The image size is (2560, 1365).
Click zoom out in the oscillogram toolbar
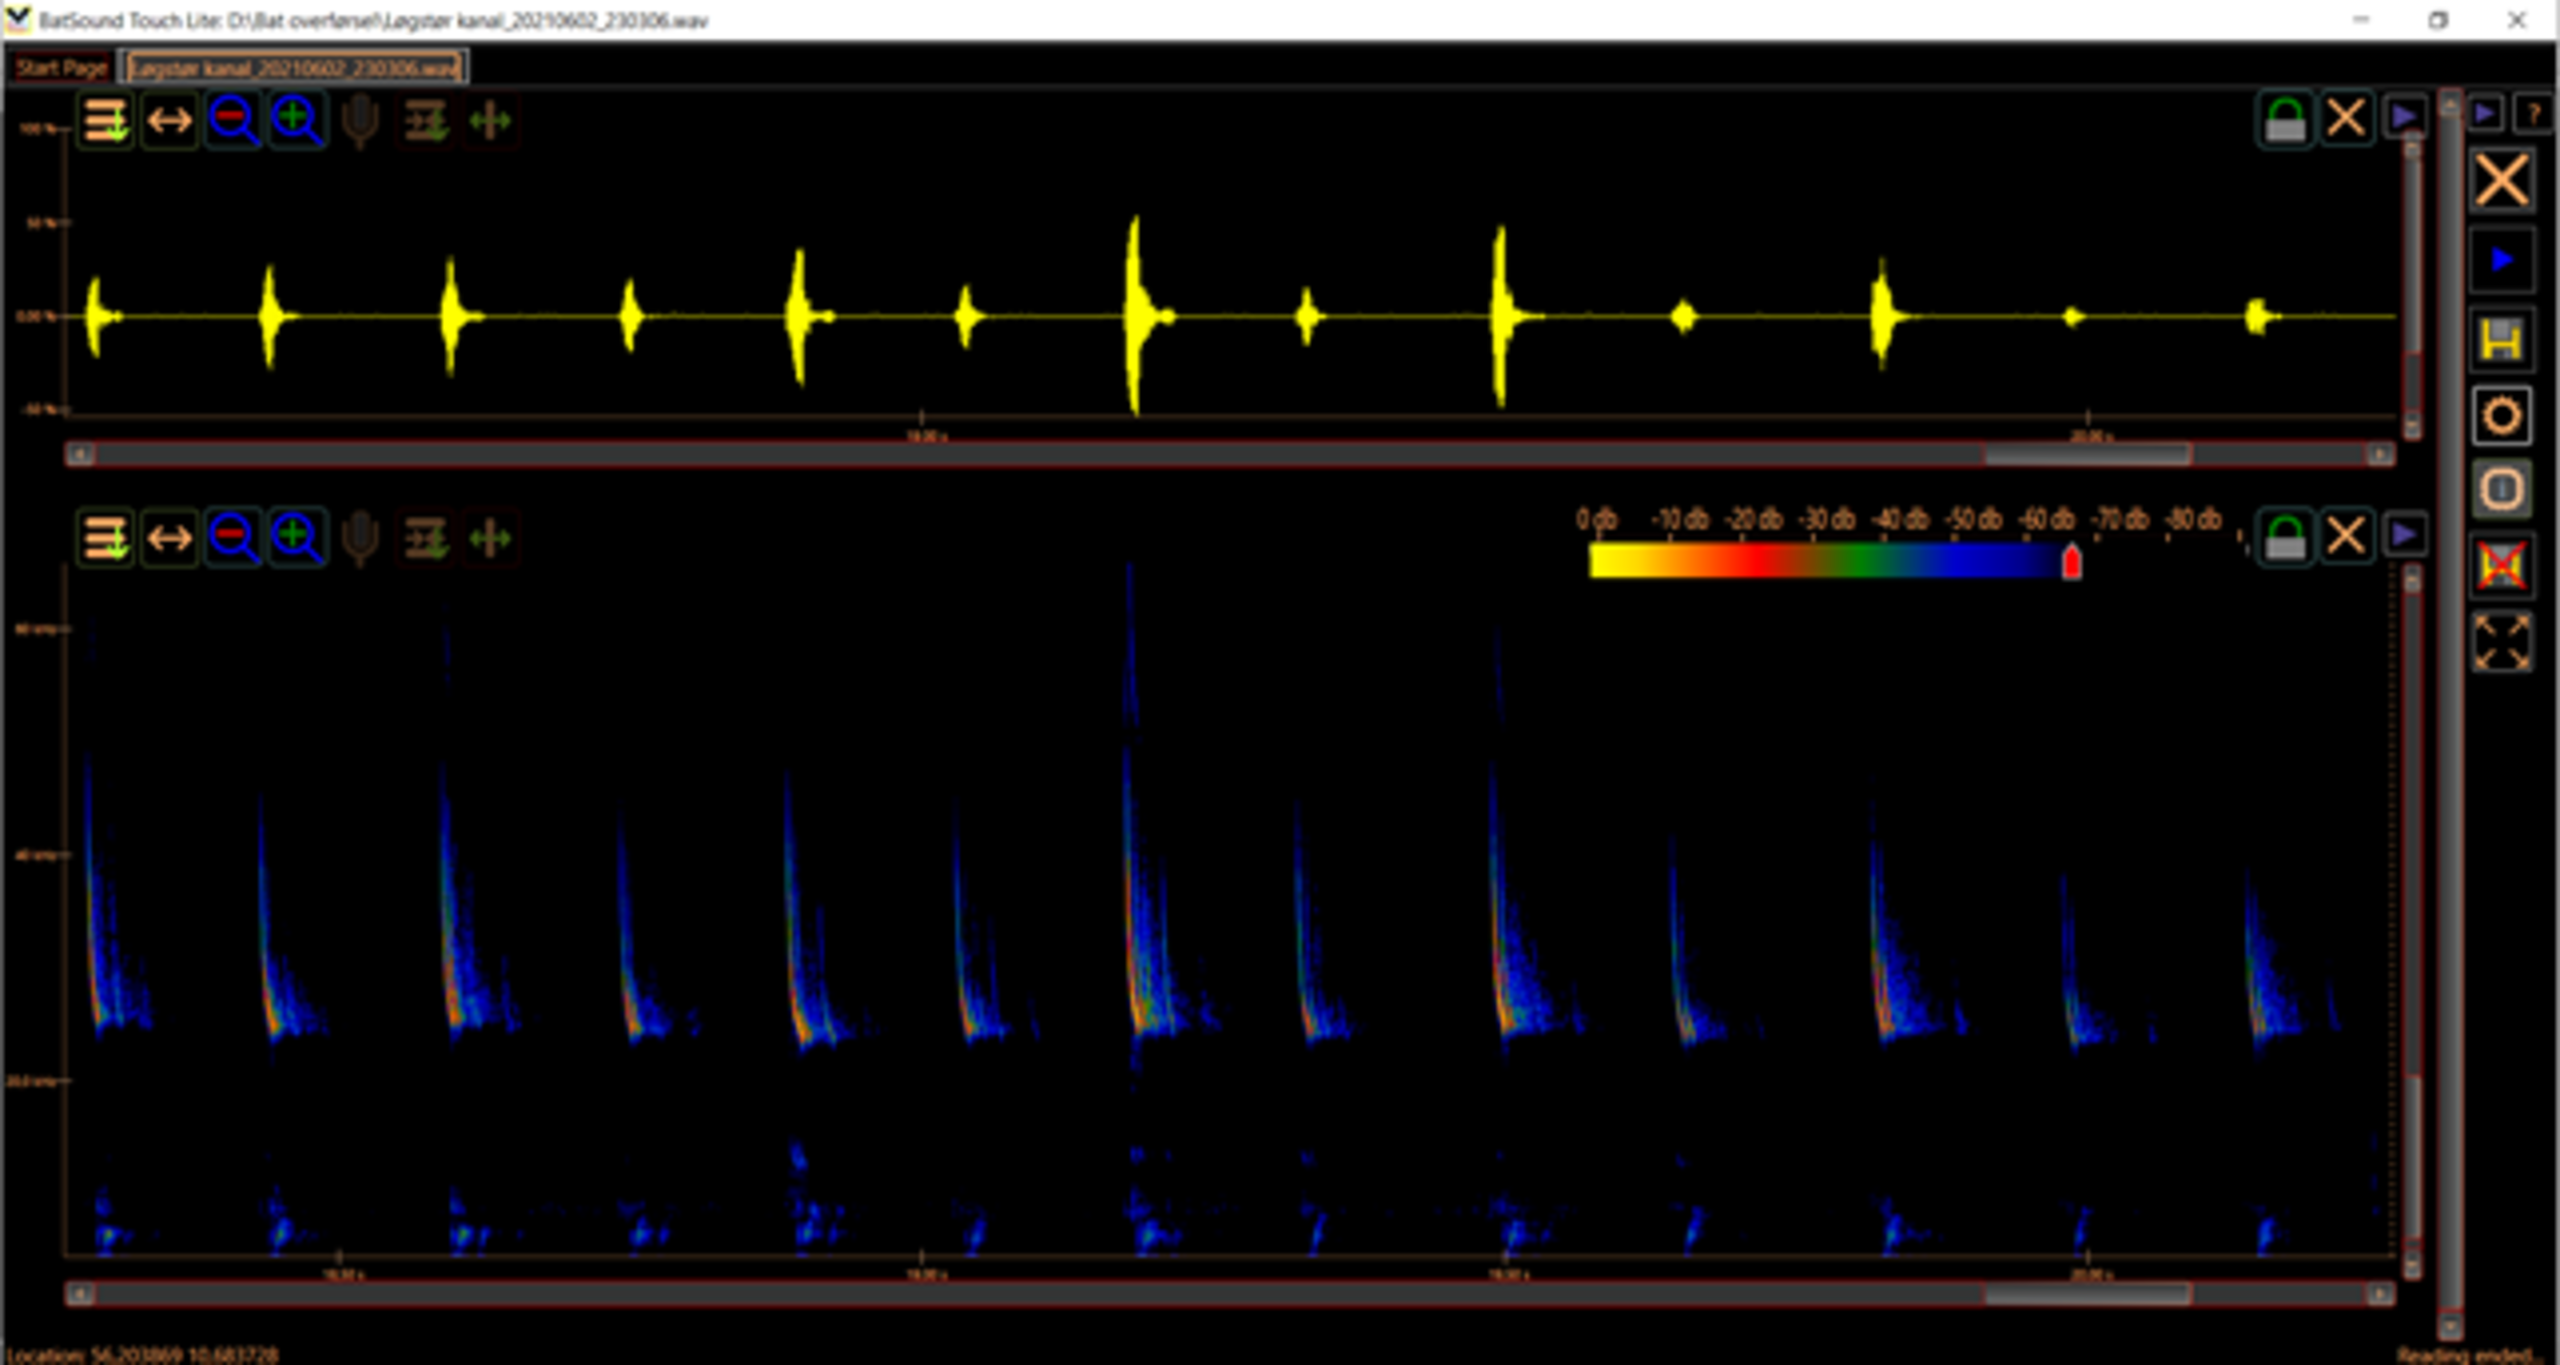coord(232,121)
